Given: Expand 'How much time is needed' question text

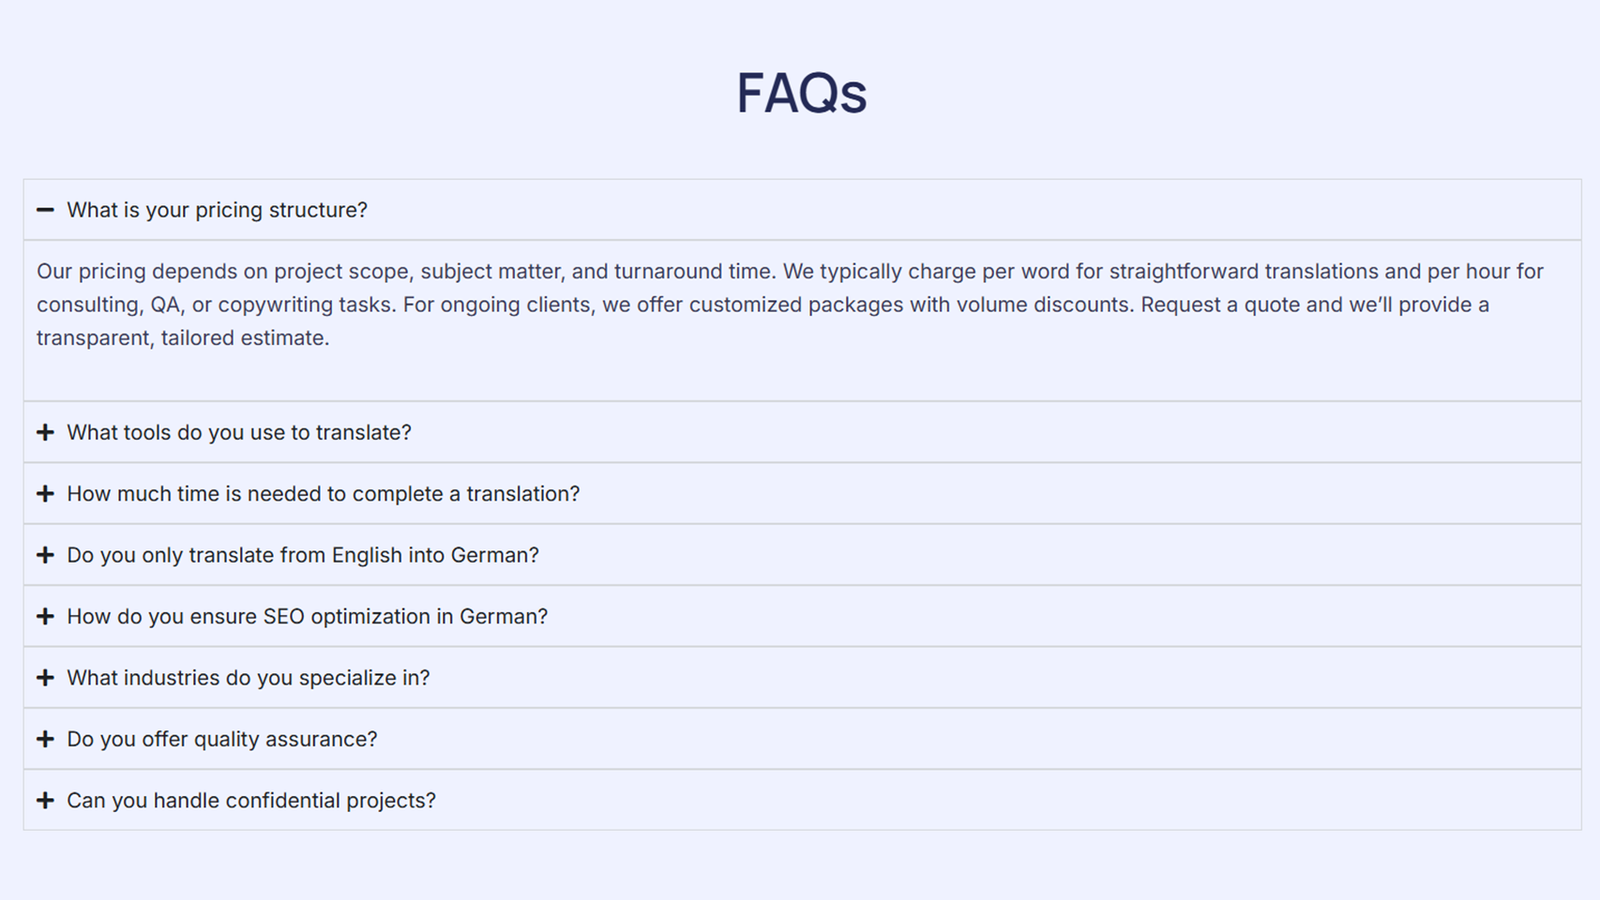Looking at the screenshot, I should pyautogui.click(x=323, y=494).
